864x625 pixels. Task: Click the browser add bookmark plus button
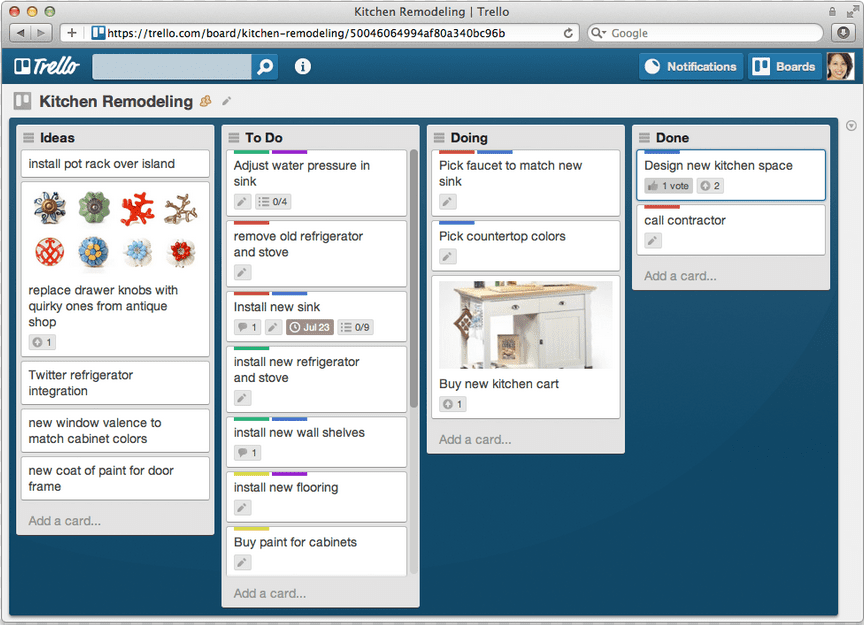[72, 33]
